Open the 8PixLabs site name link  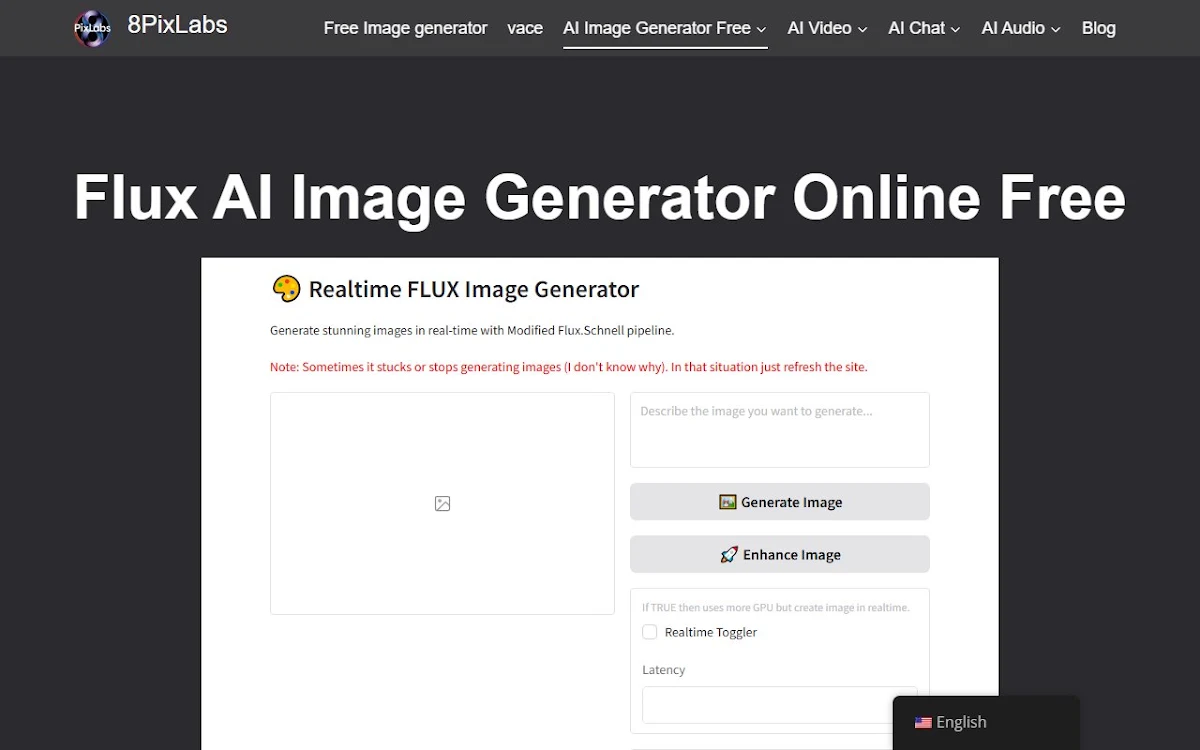click(177, 25)
